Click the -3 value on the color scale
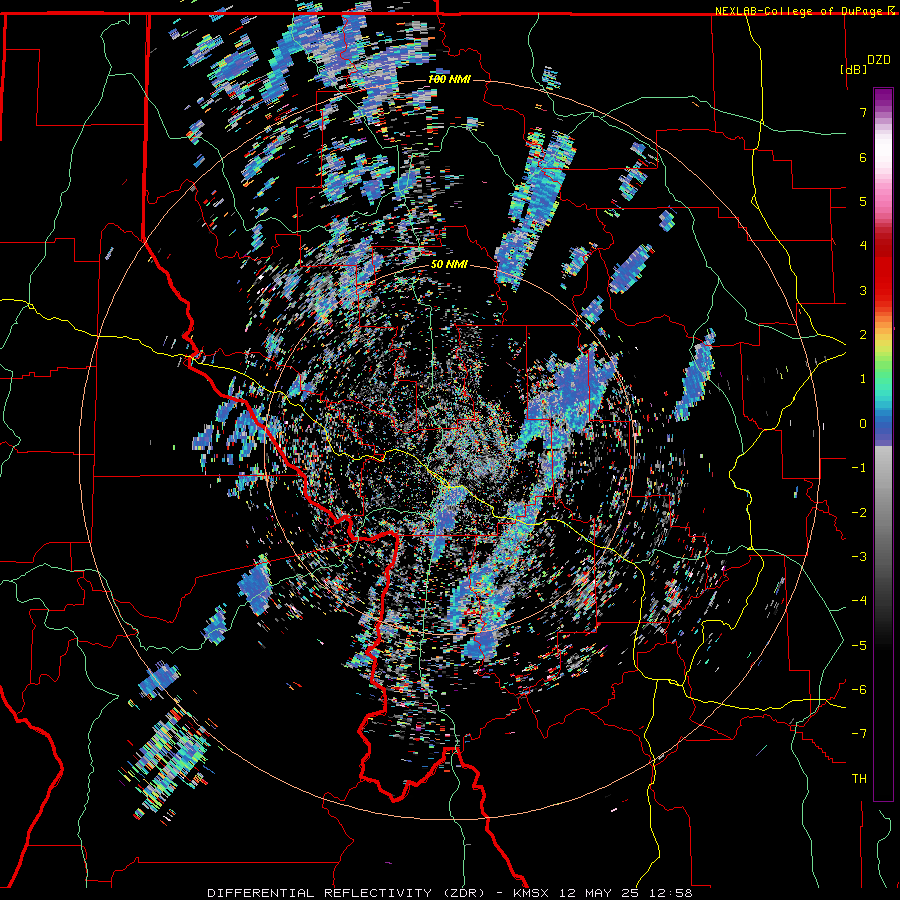 pos(859,557)
